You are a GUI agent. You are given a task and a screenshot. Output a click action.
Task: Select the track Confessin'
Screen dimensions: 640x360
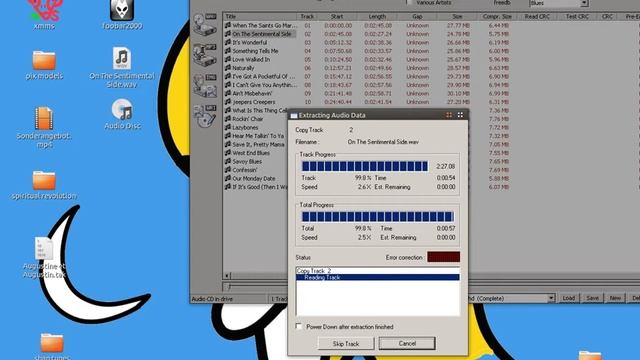click(x=244, y=170)
